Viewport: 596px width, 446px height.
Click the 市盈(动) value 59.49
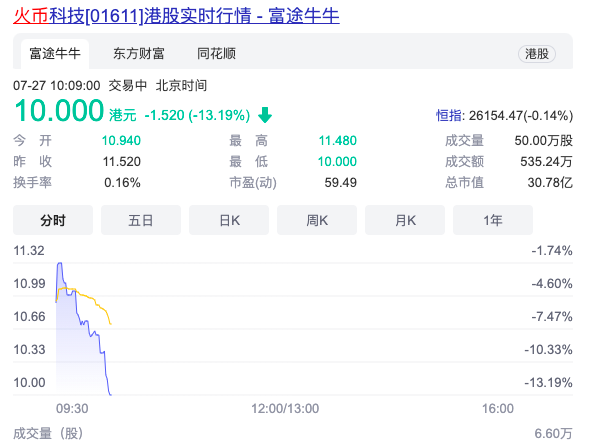(341, 183)
